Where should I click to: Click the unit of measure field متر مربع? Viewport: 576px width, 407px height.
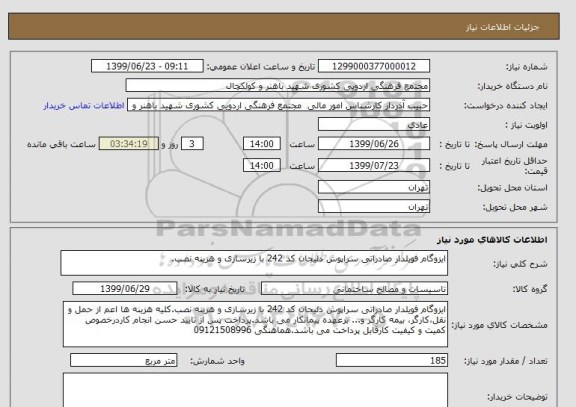[x=123, y=360]
